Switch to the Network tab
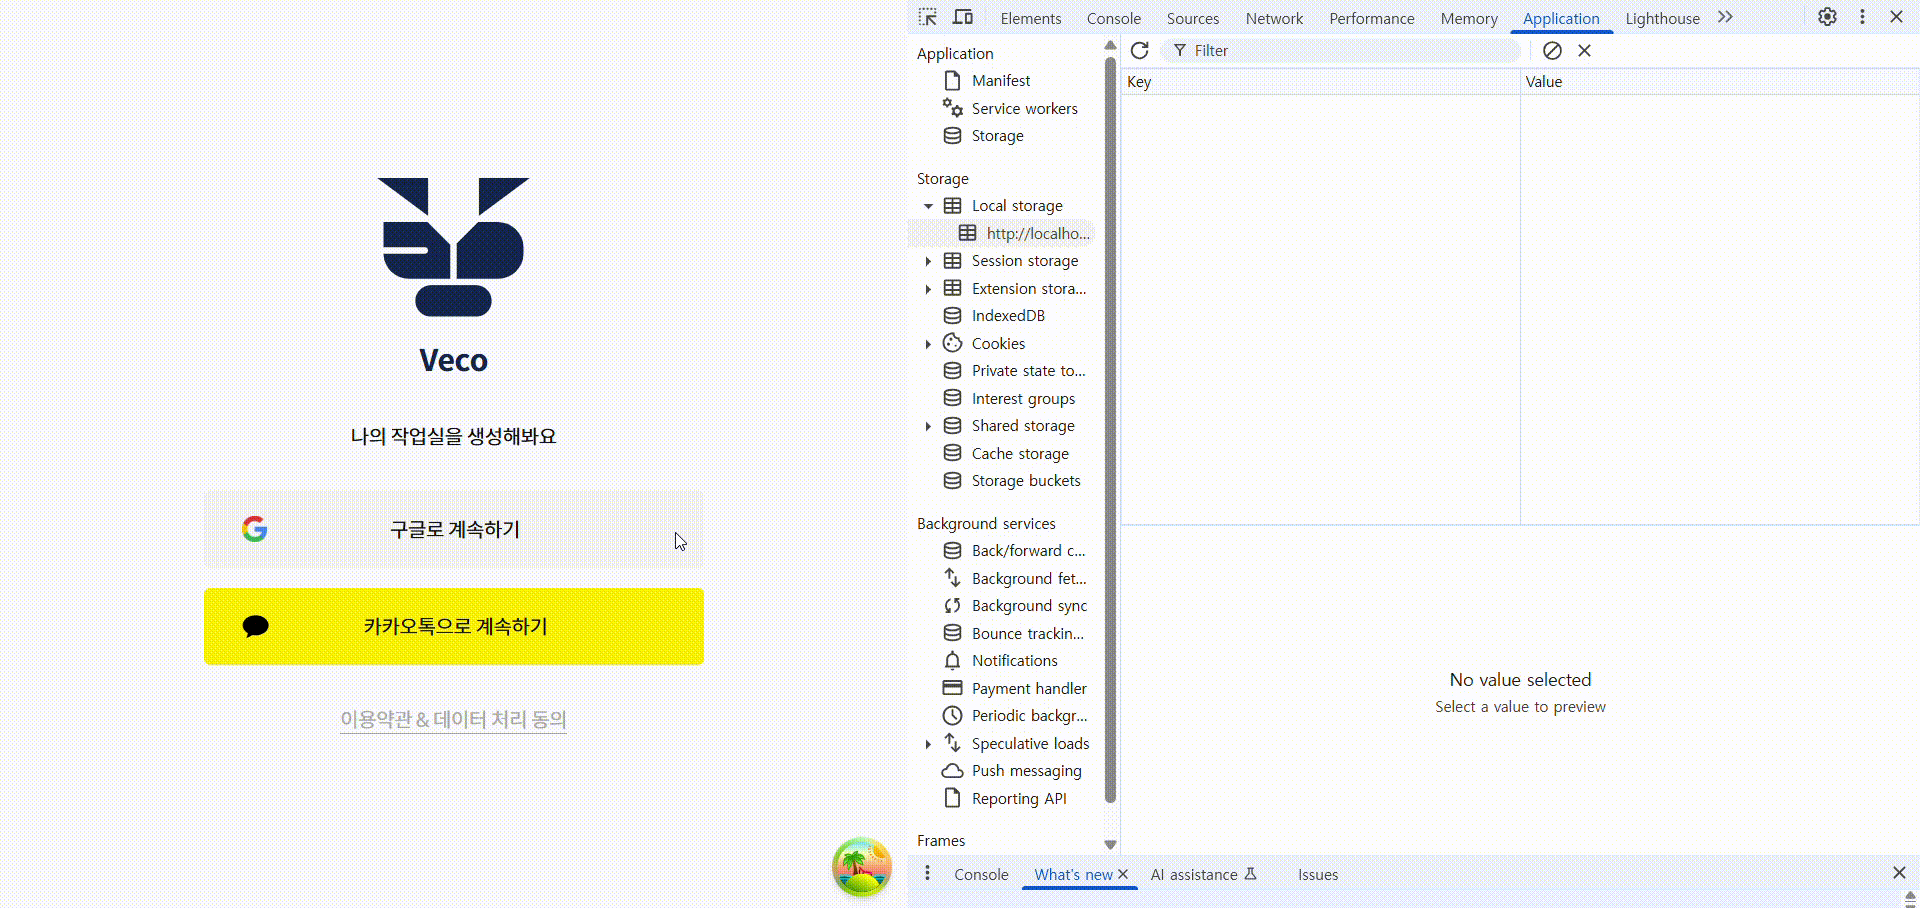The width and height of the screenshot is (1920, 908). pyautogui.click(x=1274, y=18)
